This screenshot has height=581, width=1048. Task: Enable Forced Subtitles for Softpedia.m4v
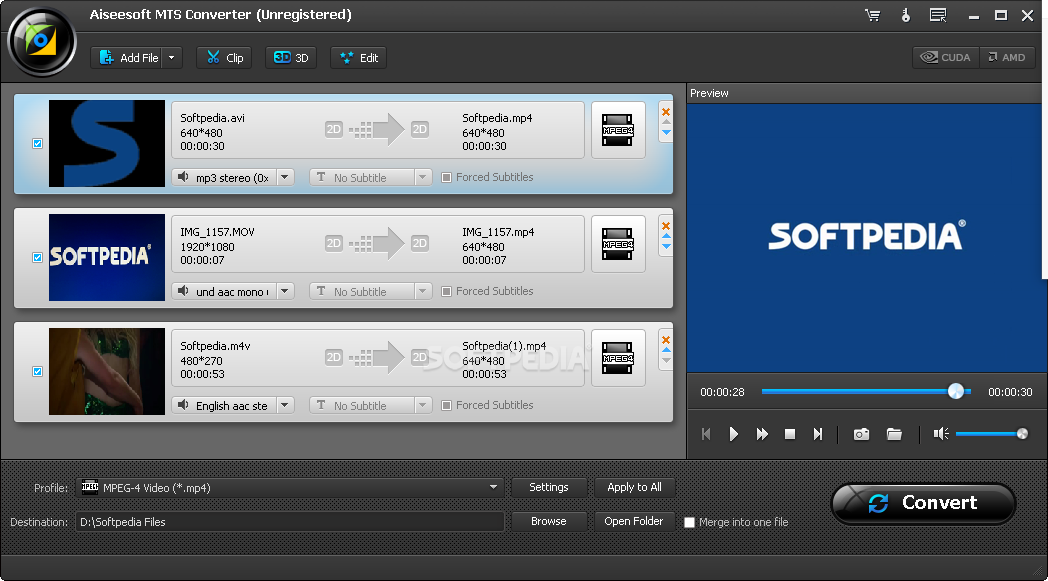tap(446, 406)
